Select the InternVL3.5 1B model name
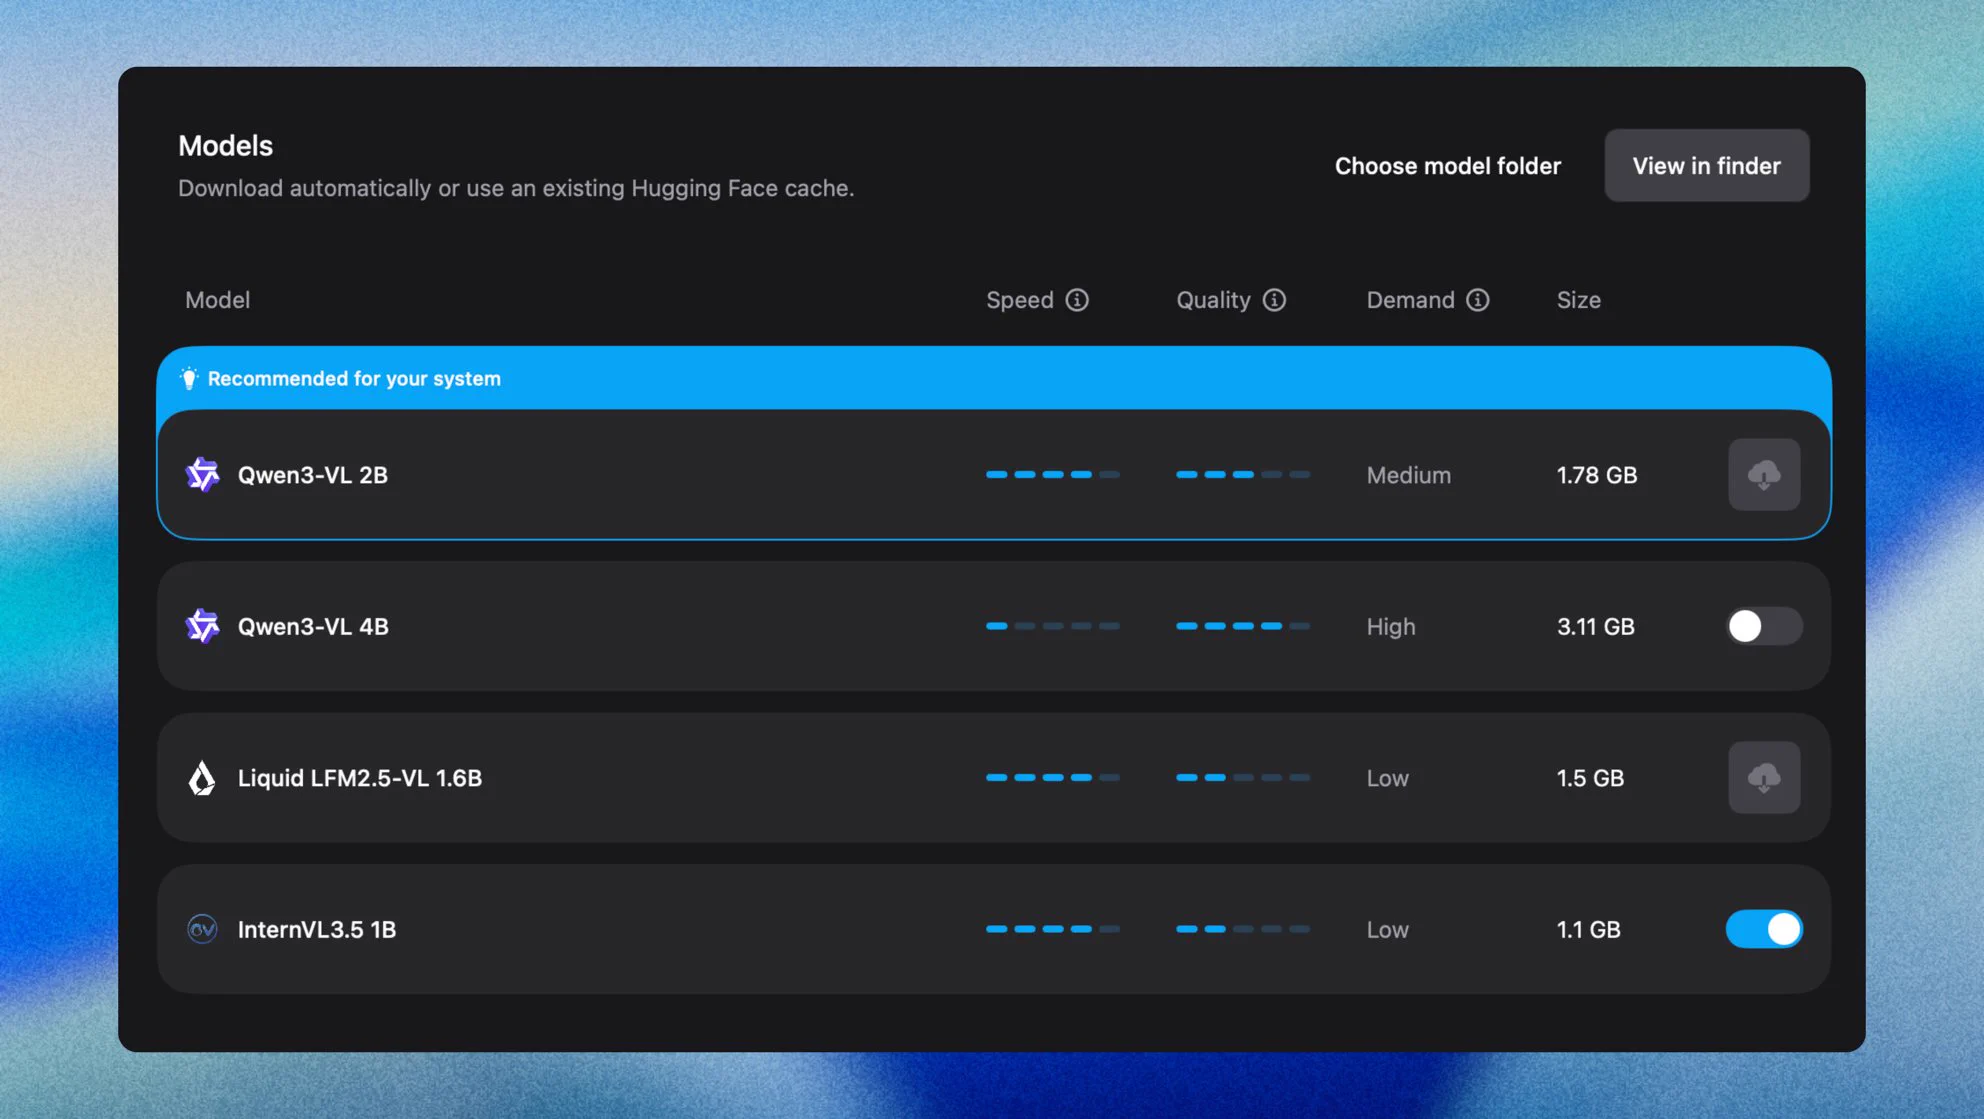 coord(317,929)
